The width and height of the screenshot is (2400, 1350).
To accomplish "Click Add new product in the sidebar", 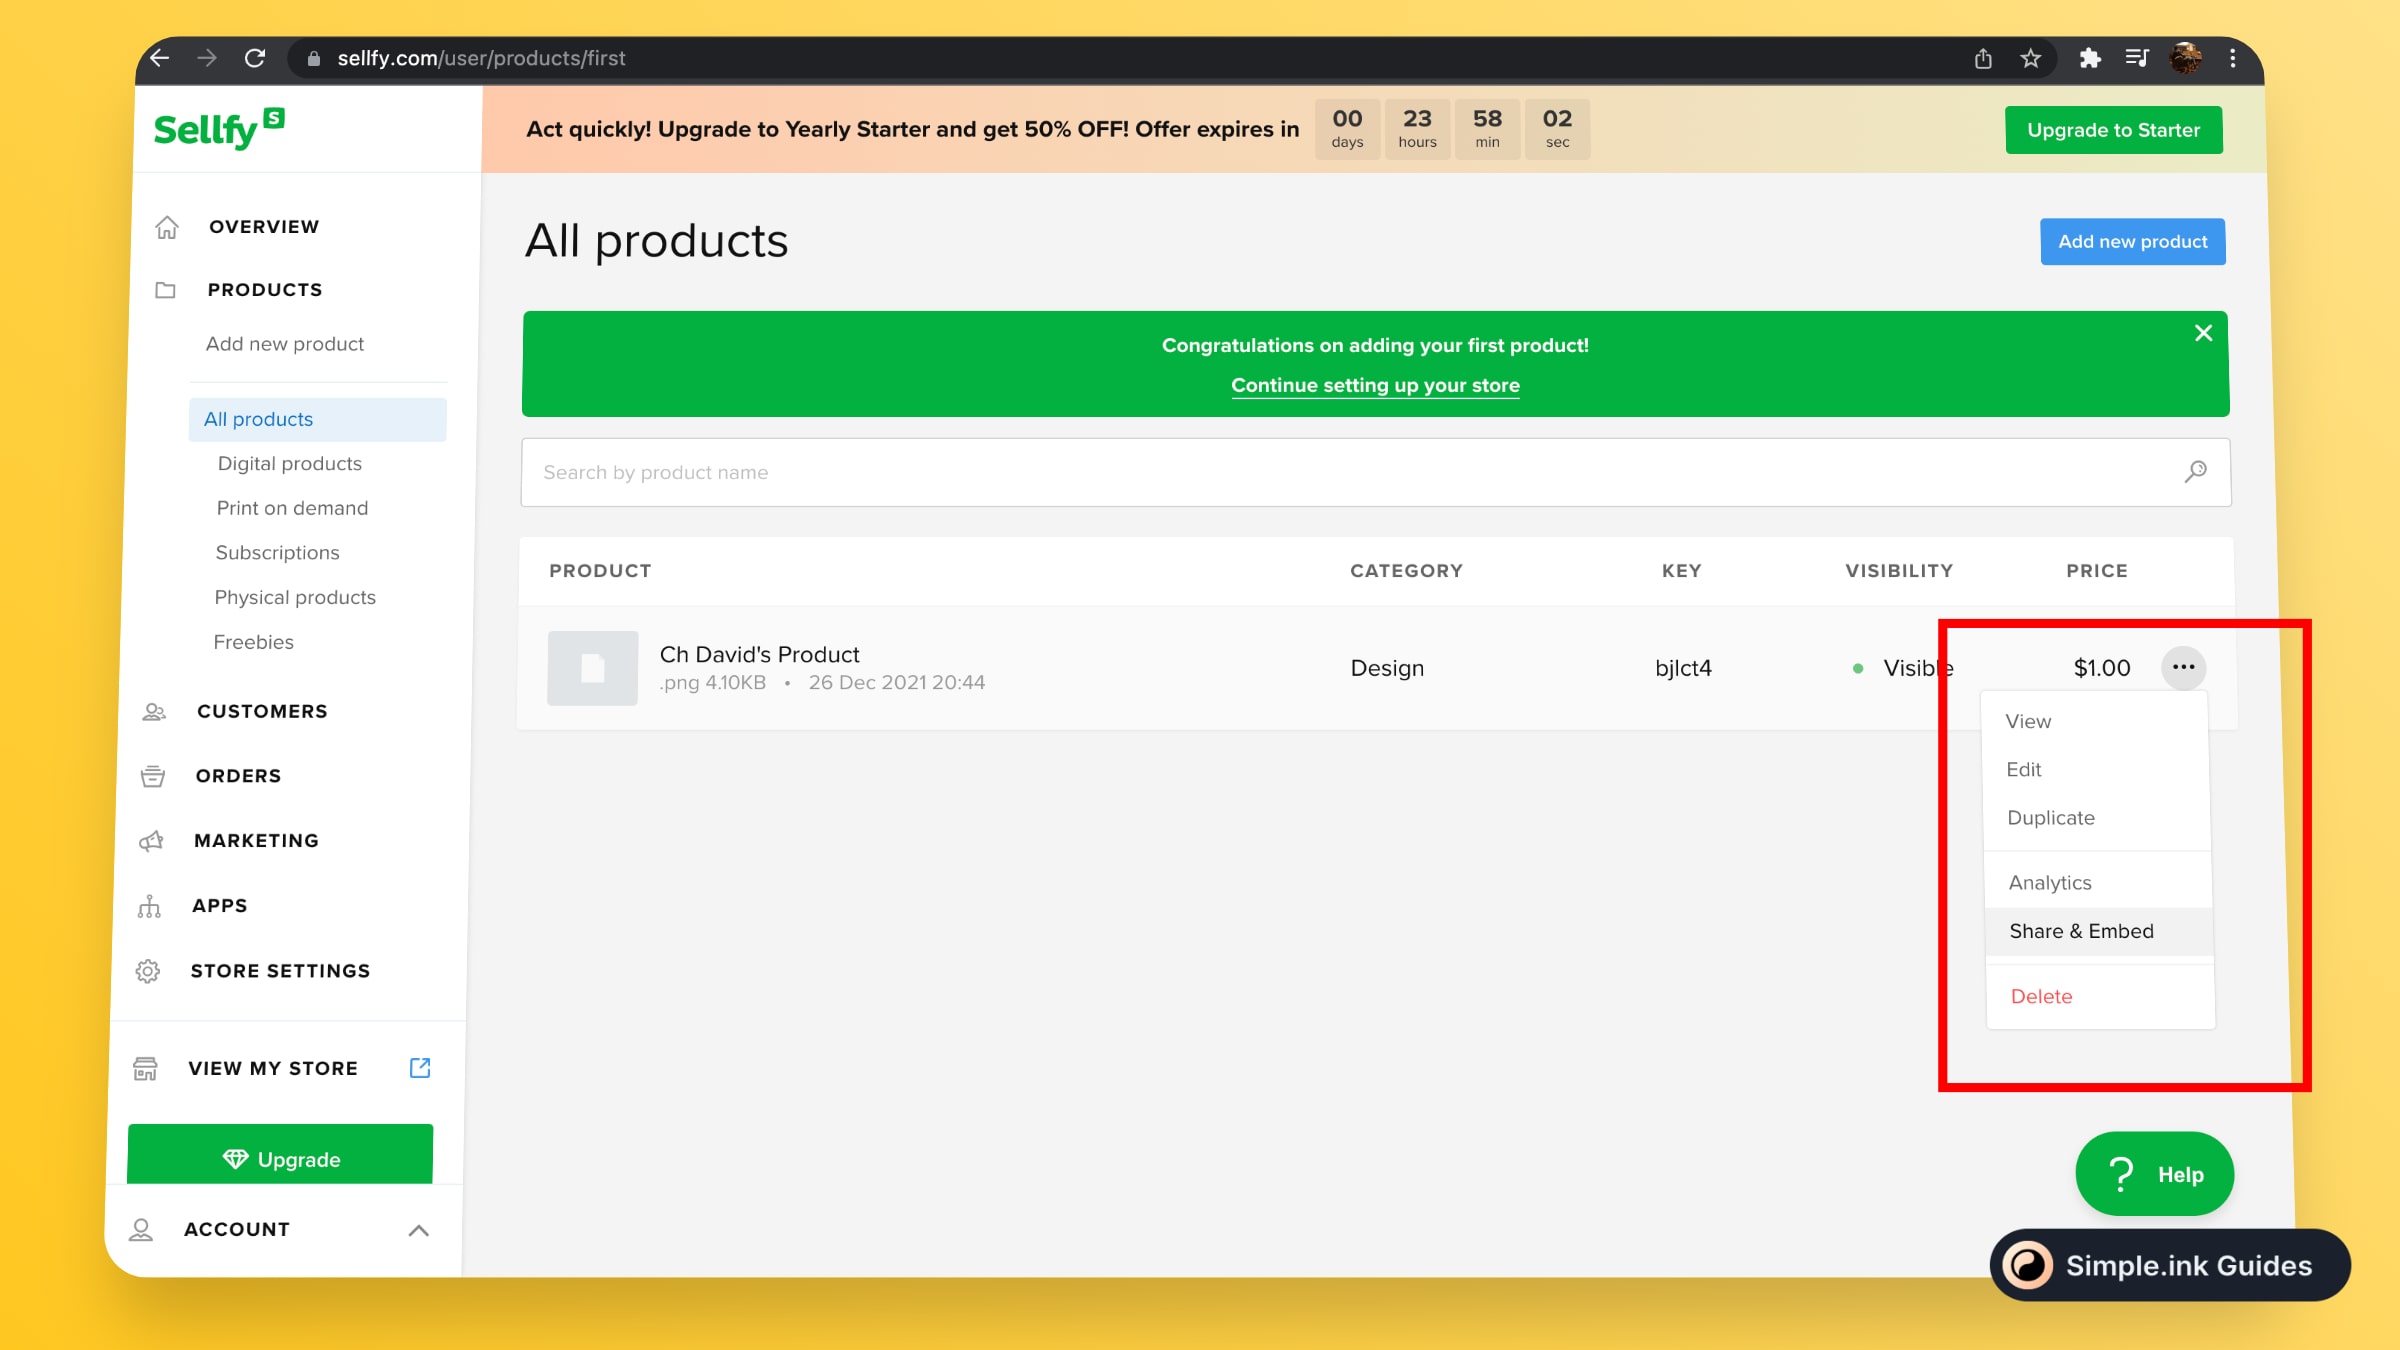I will pyautogui.click(x=285, y=344).
